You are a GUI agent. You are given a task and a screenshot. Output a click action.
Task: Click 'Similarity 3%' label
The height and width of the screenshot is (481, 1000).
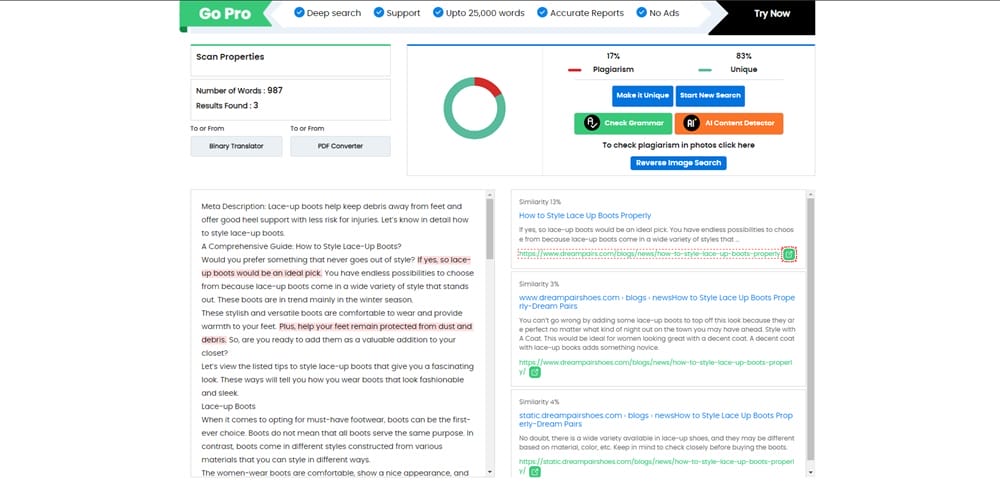(x=538, y=284)
